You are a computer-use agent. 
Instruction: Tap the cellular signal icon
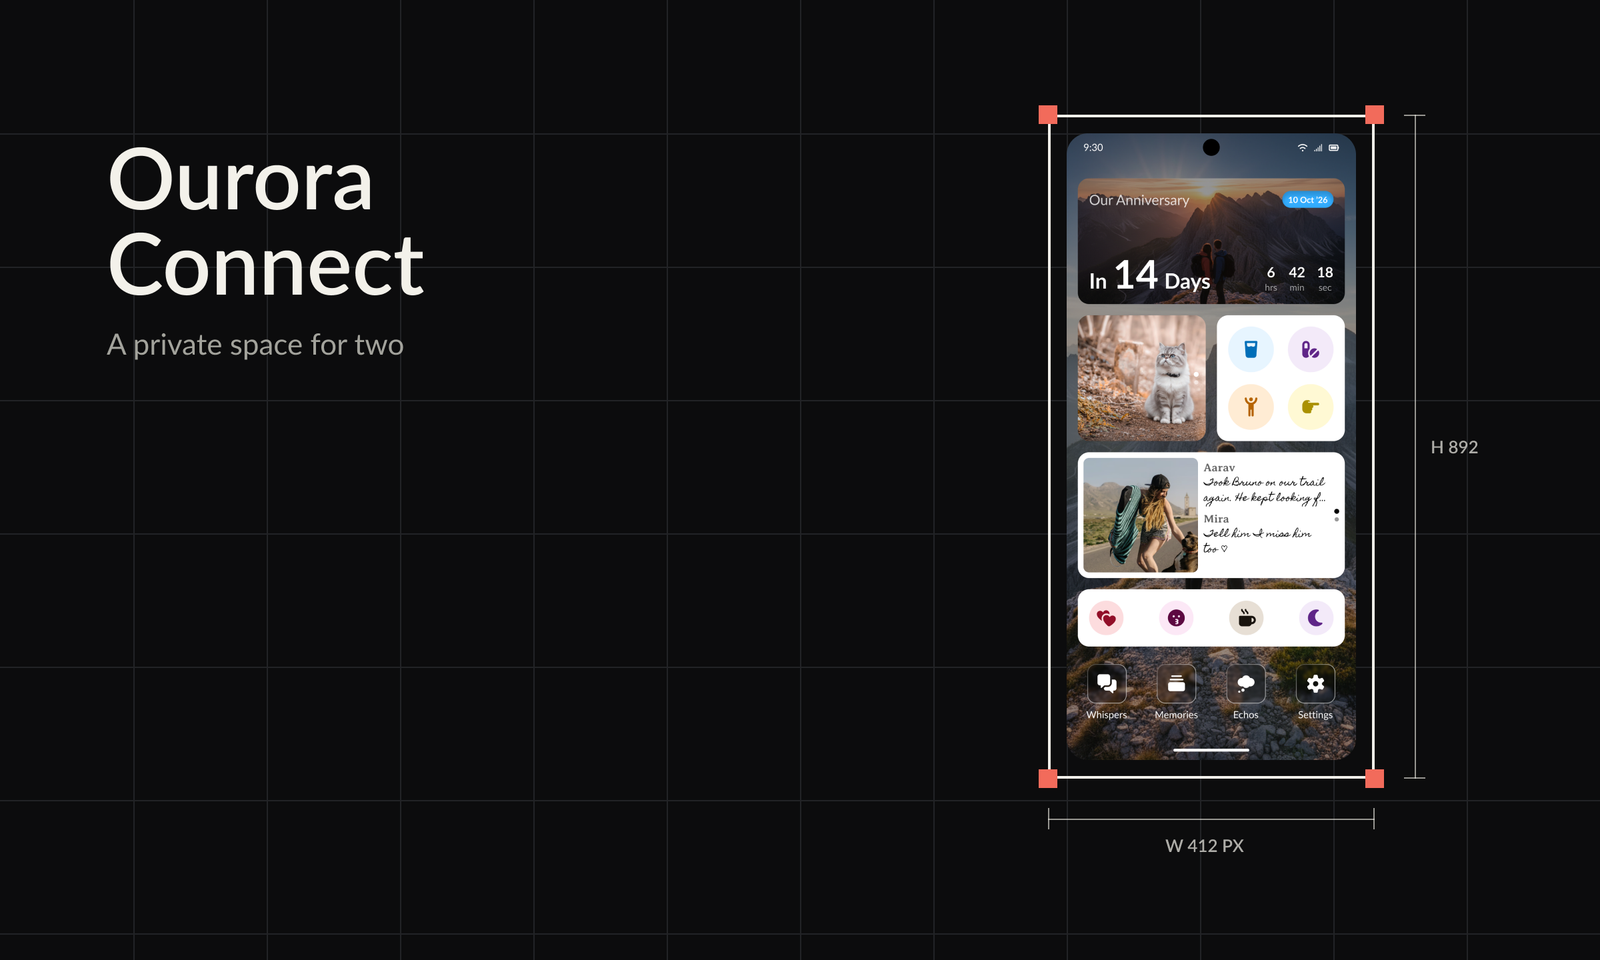tap(1318, 147)
